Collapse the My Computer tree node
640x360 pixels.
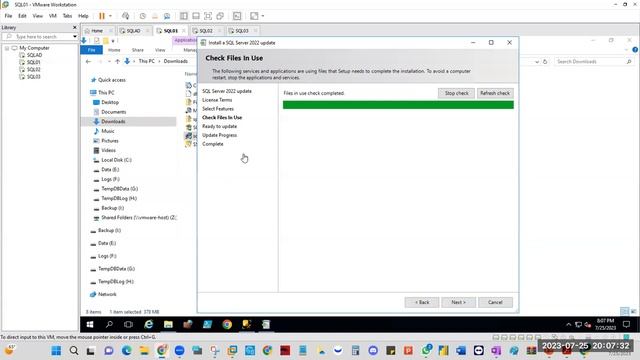click(7, 48)
